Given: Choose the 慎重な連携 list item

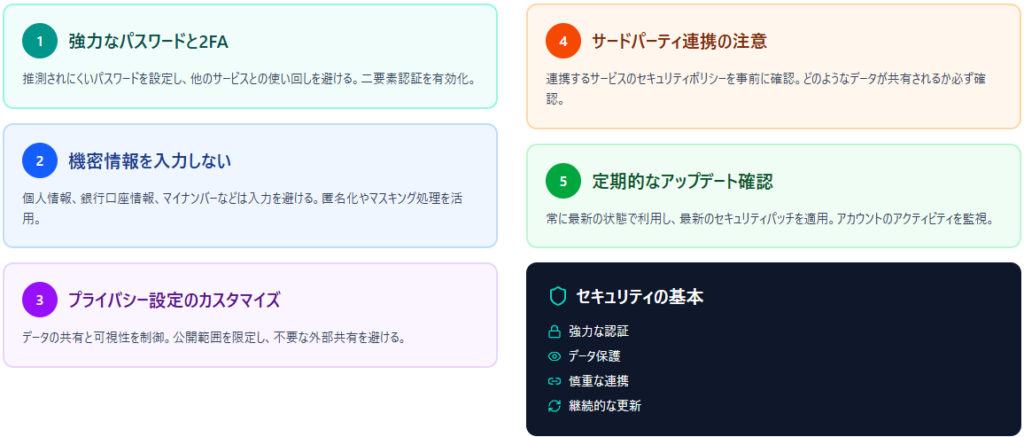Looking at the screenshot, I should click(x=598, y=381).
